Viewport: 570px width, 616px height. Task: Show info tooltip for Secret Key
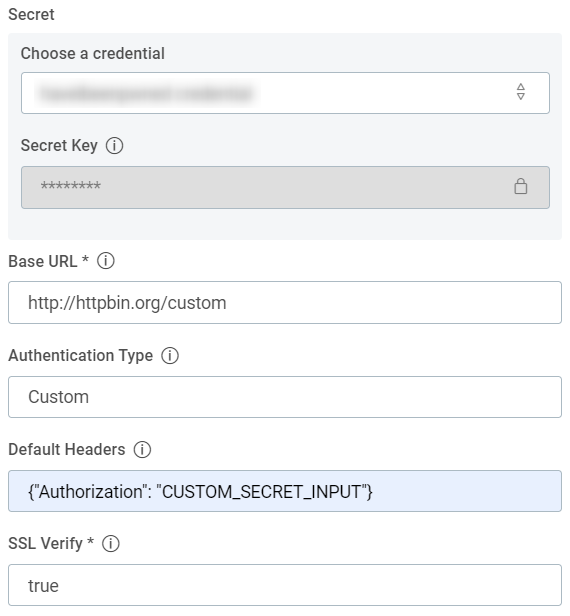(114, 146)
